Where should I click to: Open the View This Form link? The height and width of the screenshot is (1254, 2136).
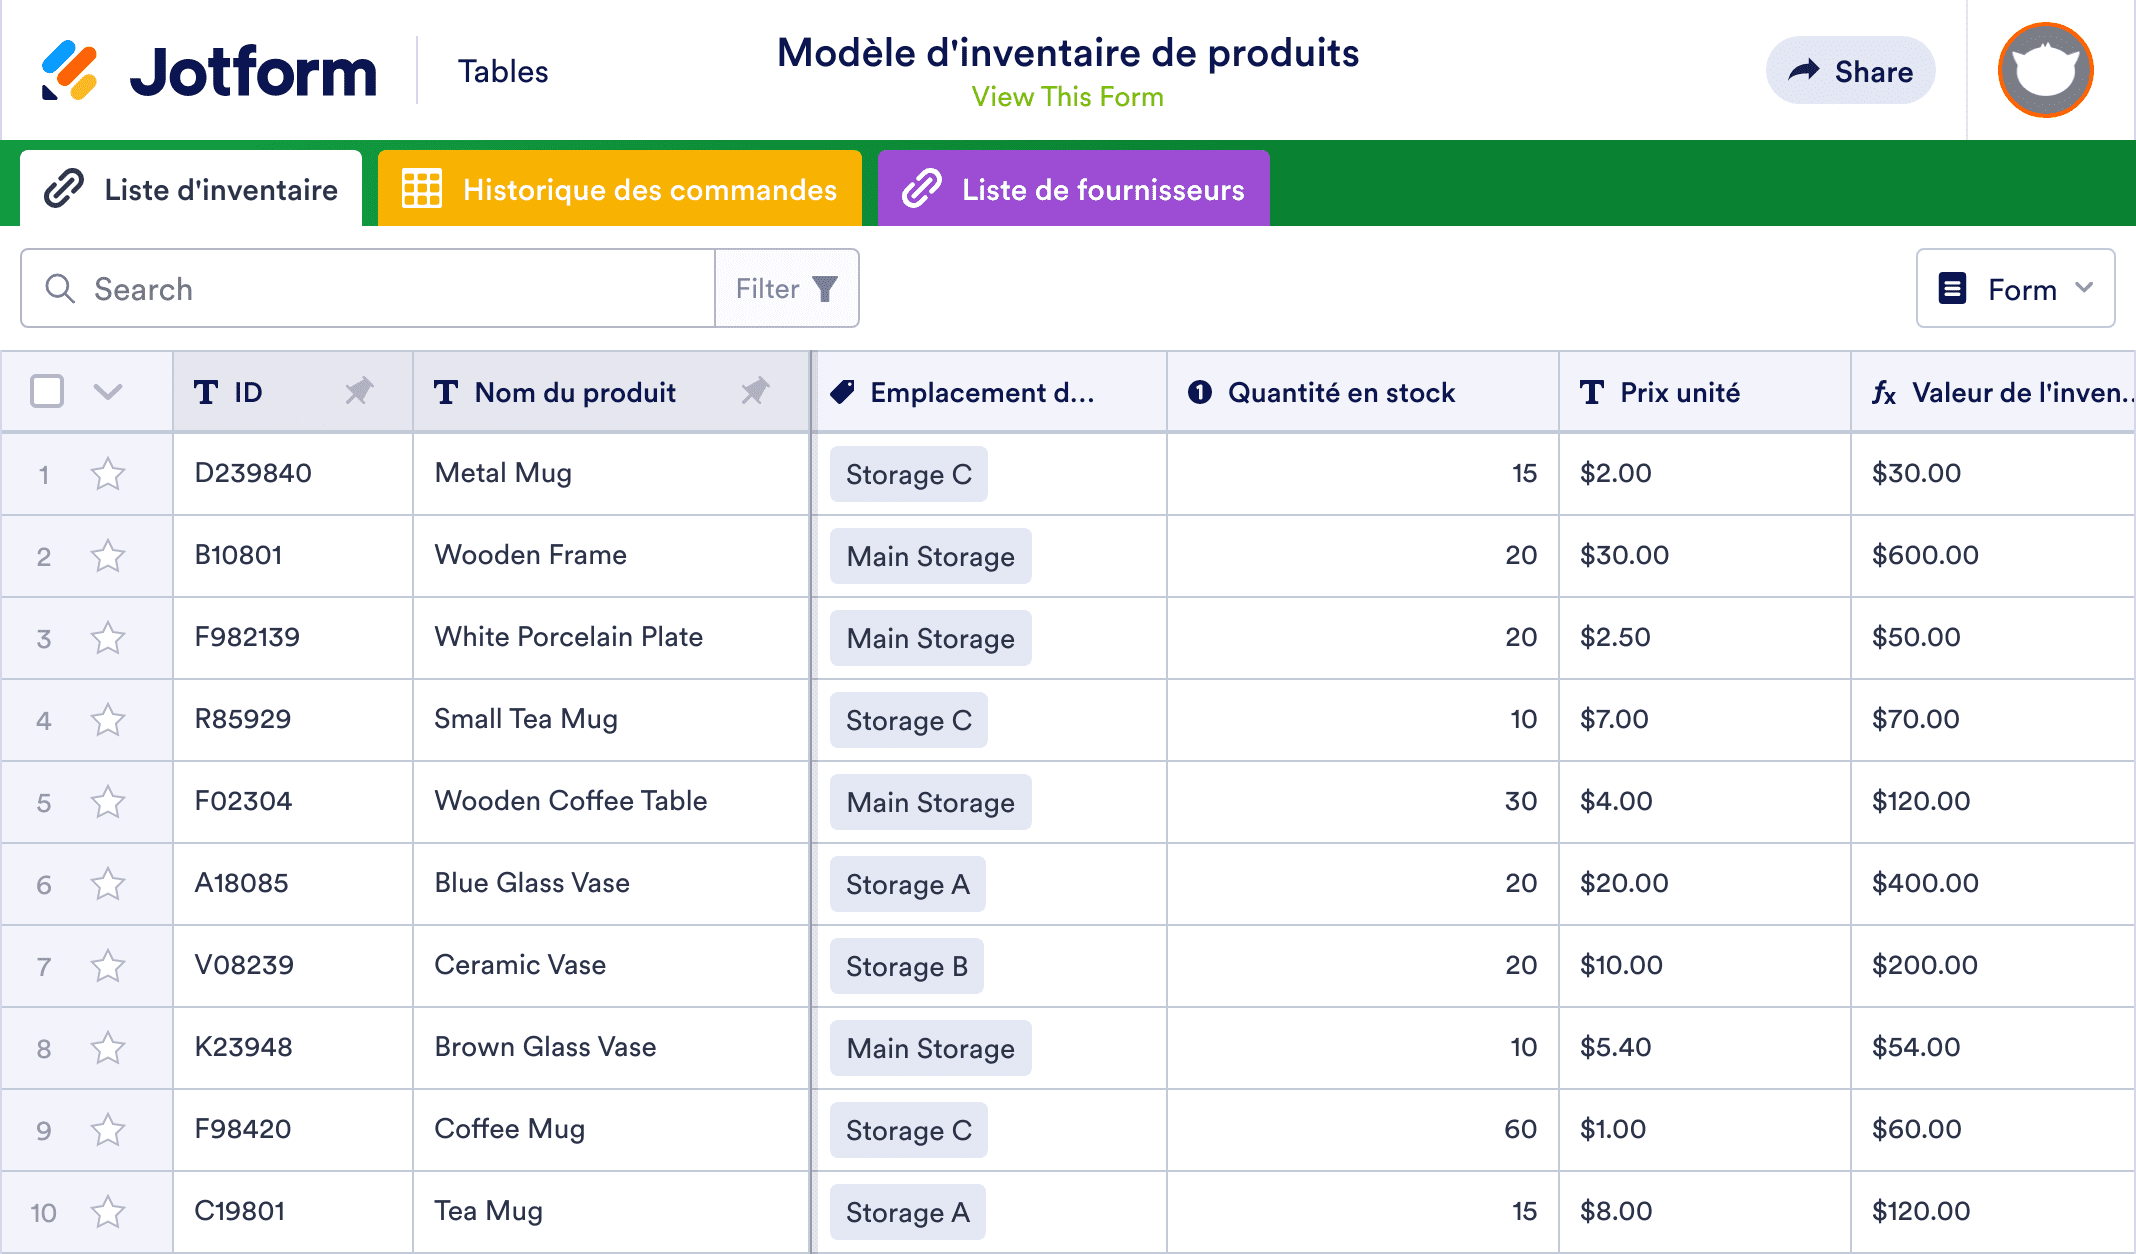tap(1067, 97)
